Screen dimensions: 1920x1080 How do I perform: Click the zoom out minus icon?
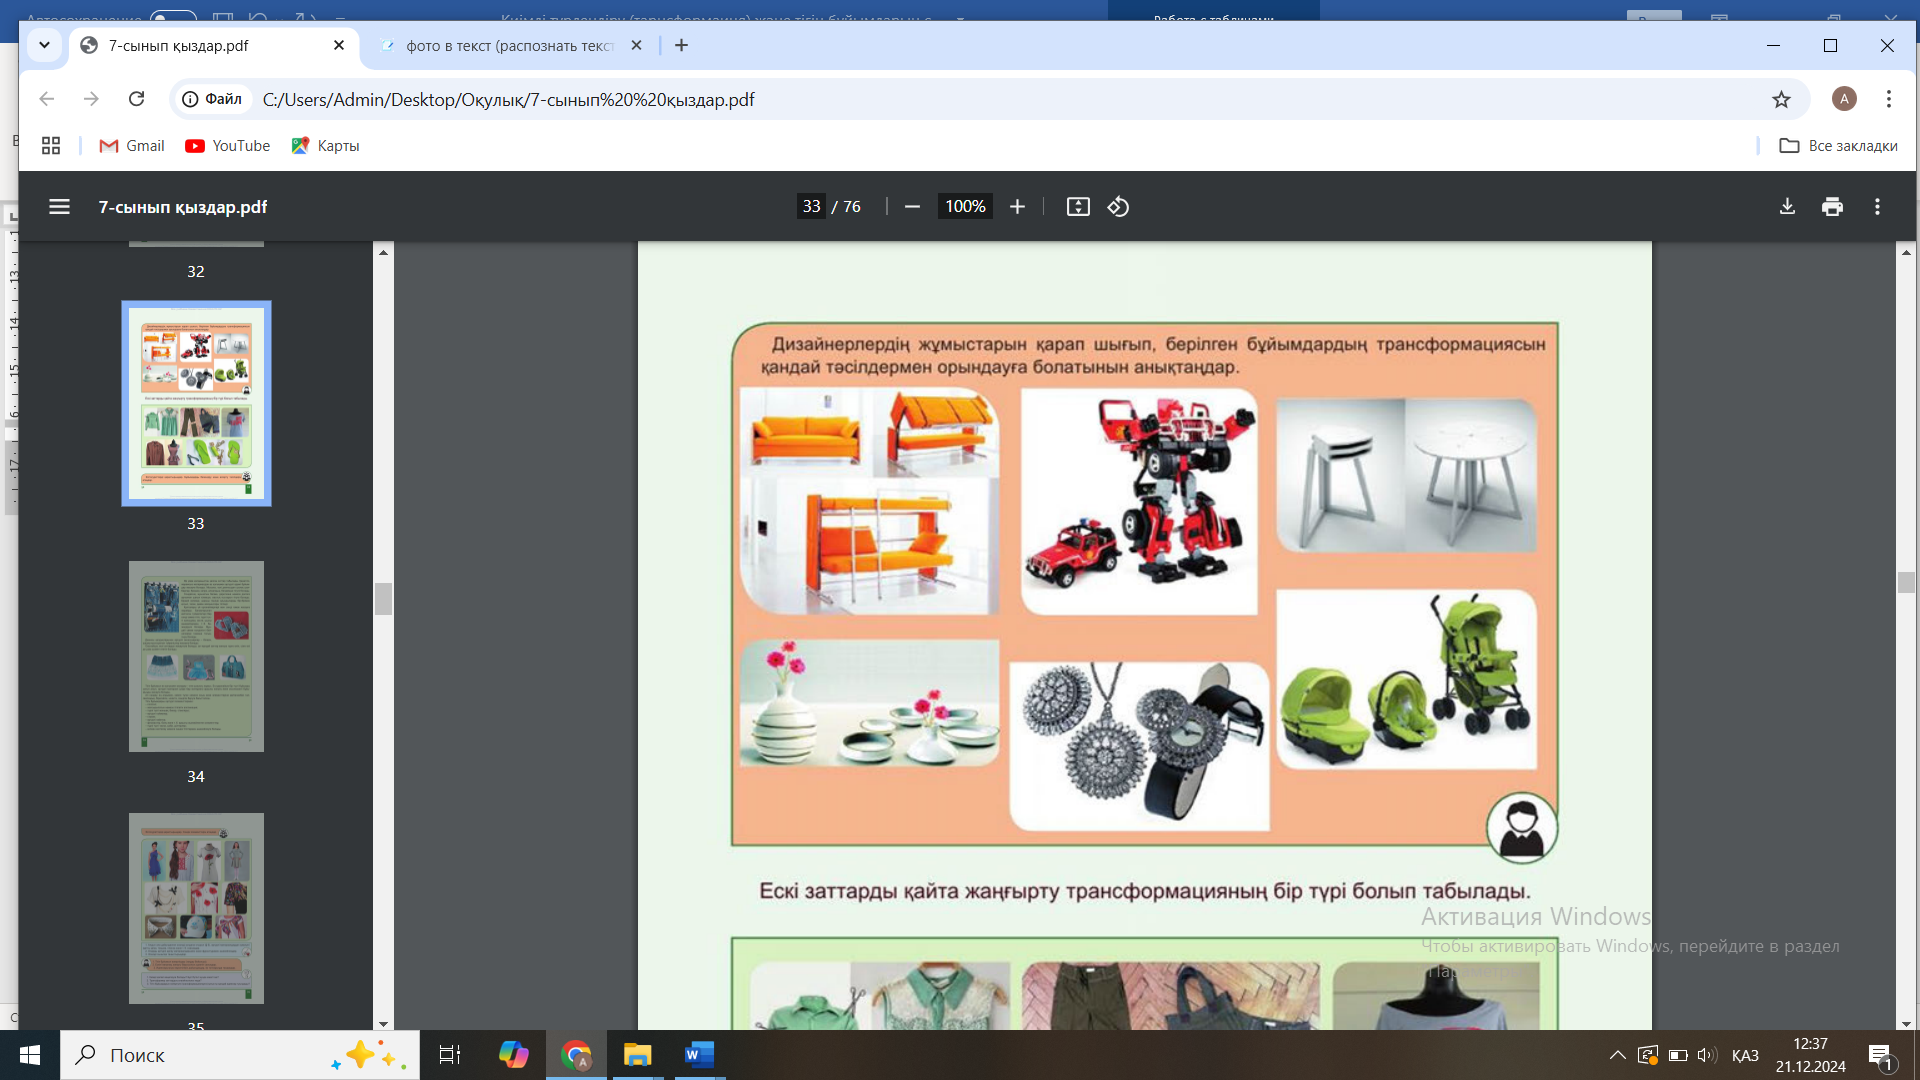[912, 207]
